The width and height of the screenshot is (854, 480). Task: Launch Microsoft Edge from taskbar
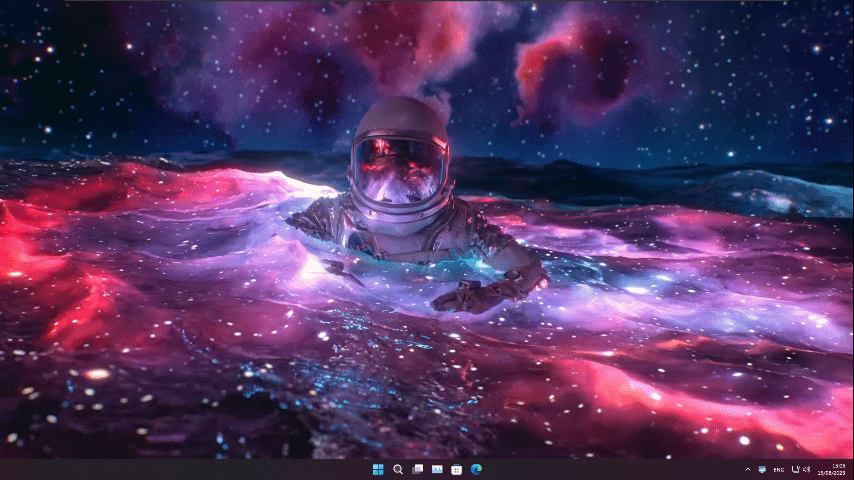(x=476, y=469)
